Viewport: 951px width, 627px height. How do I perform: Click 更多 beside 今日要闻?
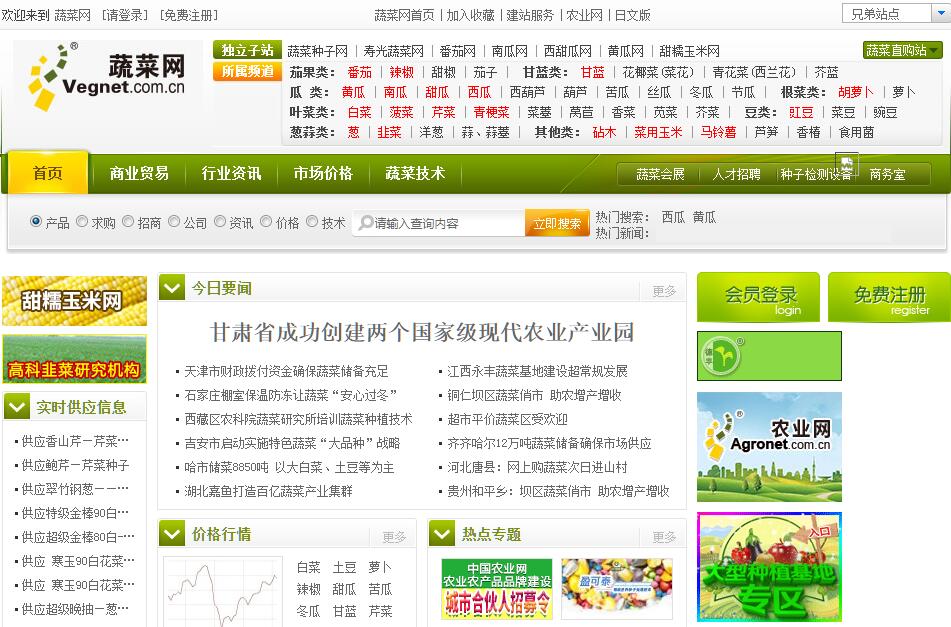click(664, 291)
